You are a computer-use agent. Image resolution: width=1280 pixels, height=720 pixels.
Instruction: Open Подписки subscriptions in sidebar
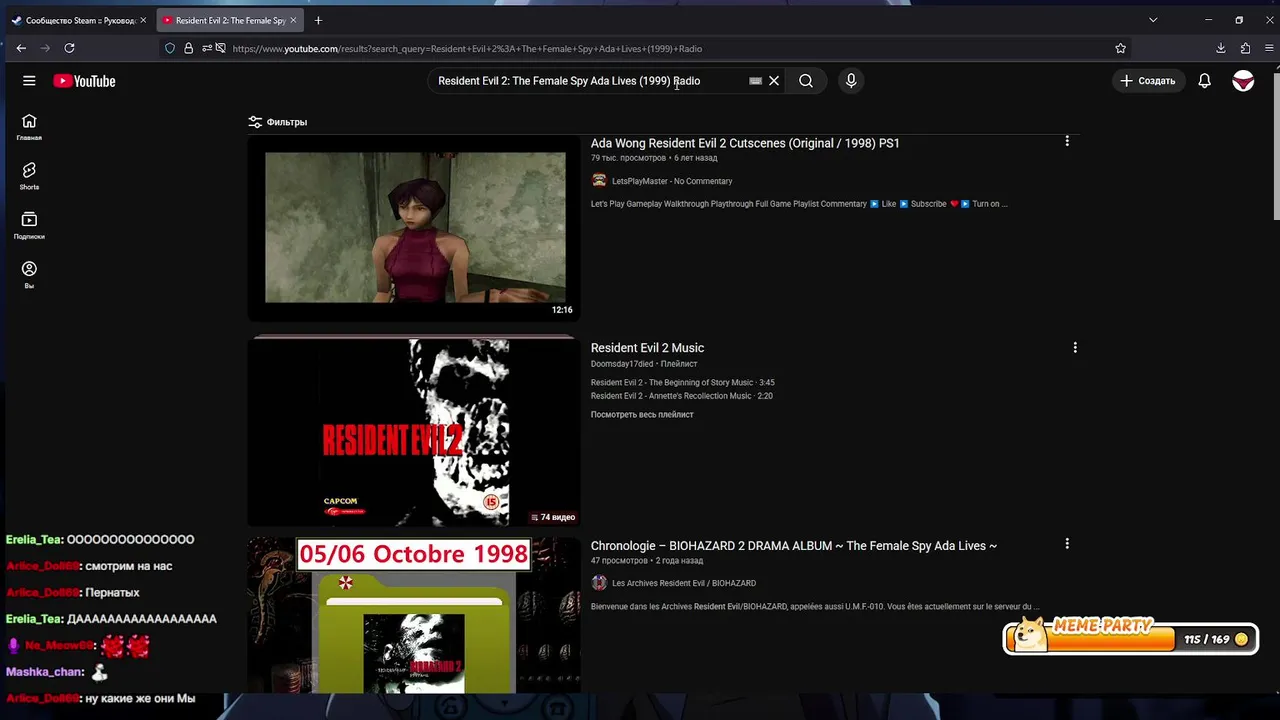pyautogui.click(x=29, y=226)
